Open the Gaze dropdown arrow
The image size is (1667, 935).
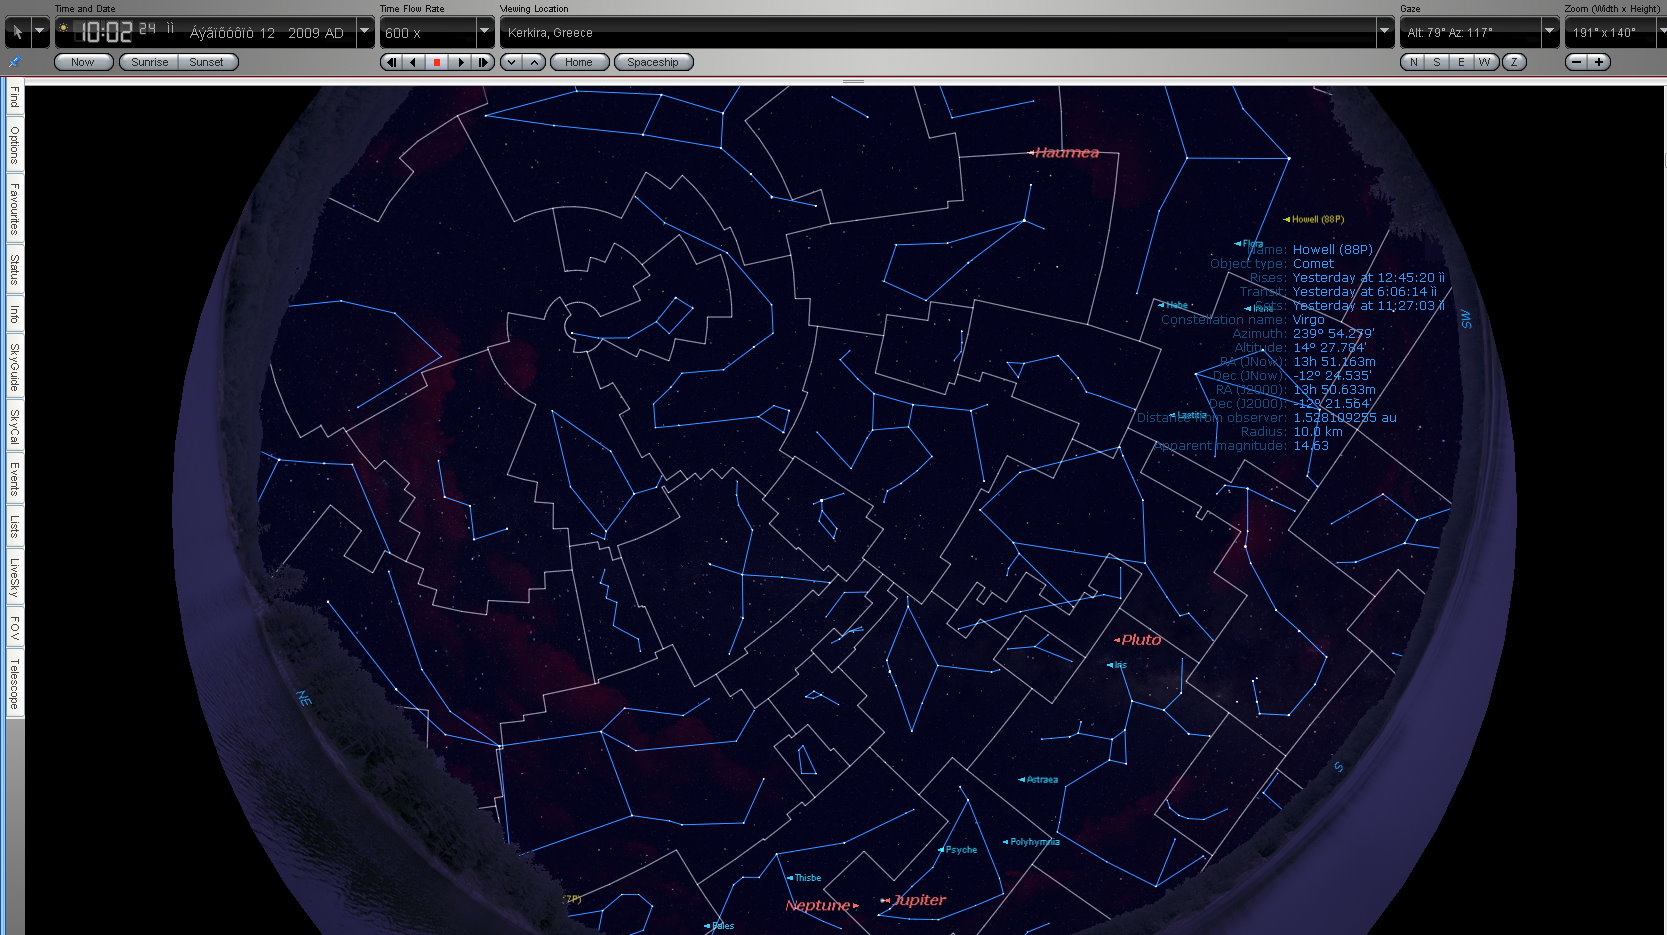1549,32
